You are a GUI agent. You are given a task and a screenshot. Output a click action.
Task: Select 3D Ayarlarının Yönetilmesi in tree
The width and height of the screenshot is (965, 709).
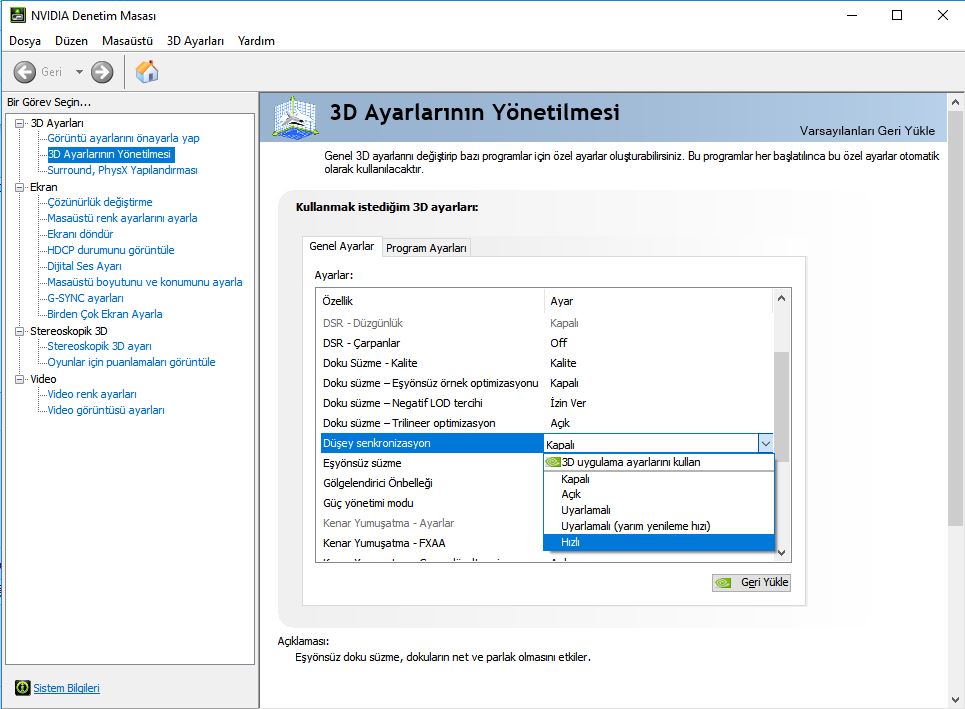110,154
